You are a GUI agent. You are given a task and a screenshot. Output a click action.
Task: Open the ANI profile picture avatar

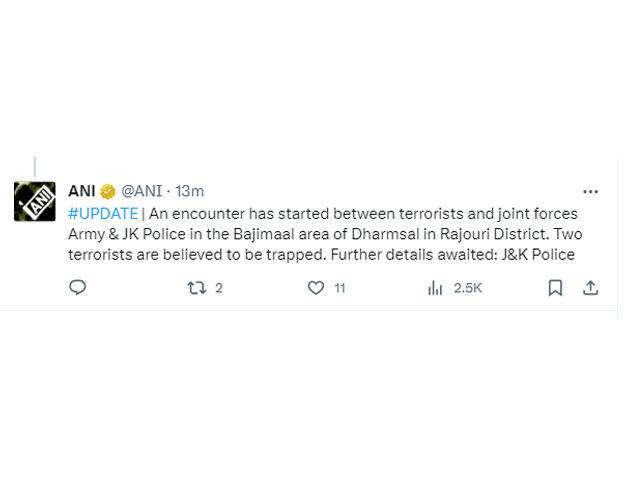[35, 202]
